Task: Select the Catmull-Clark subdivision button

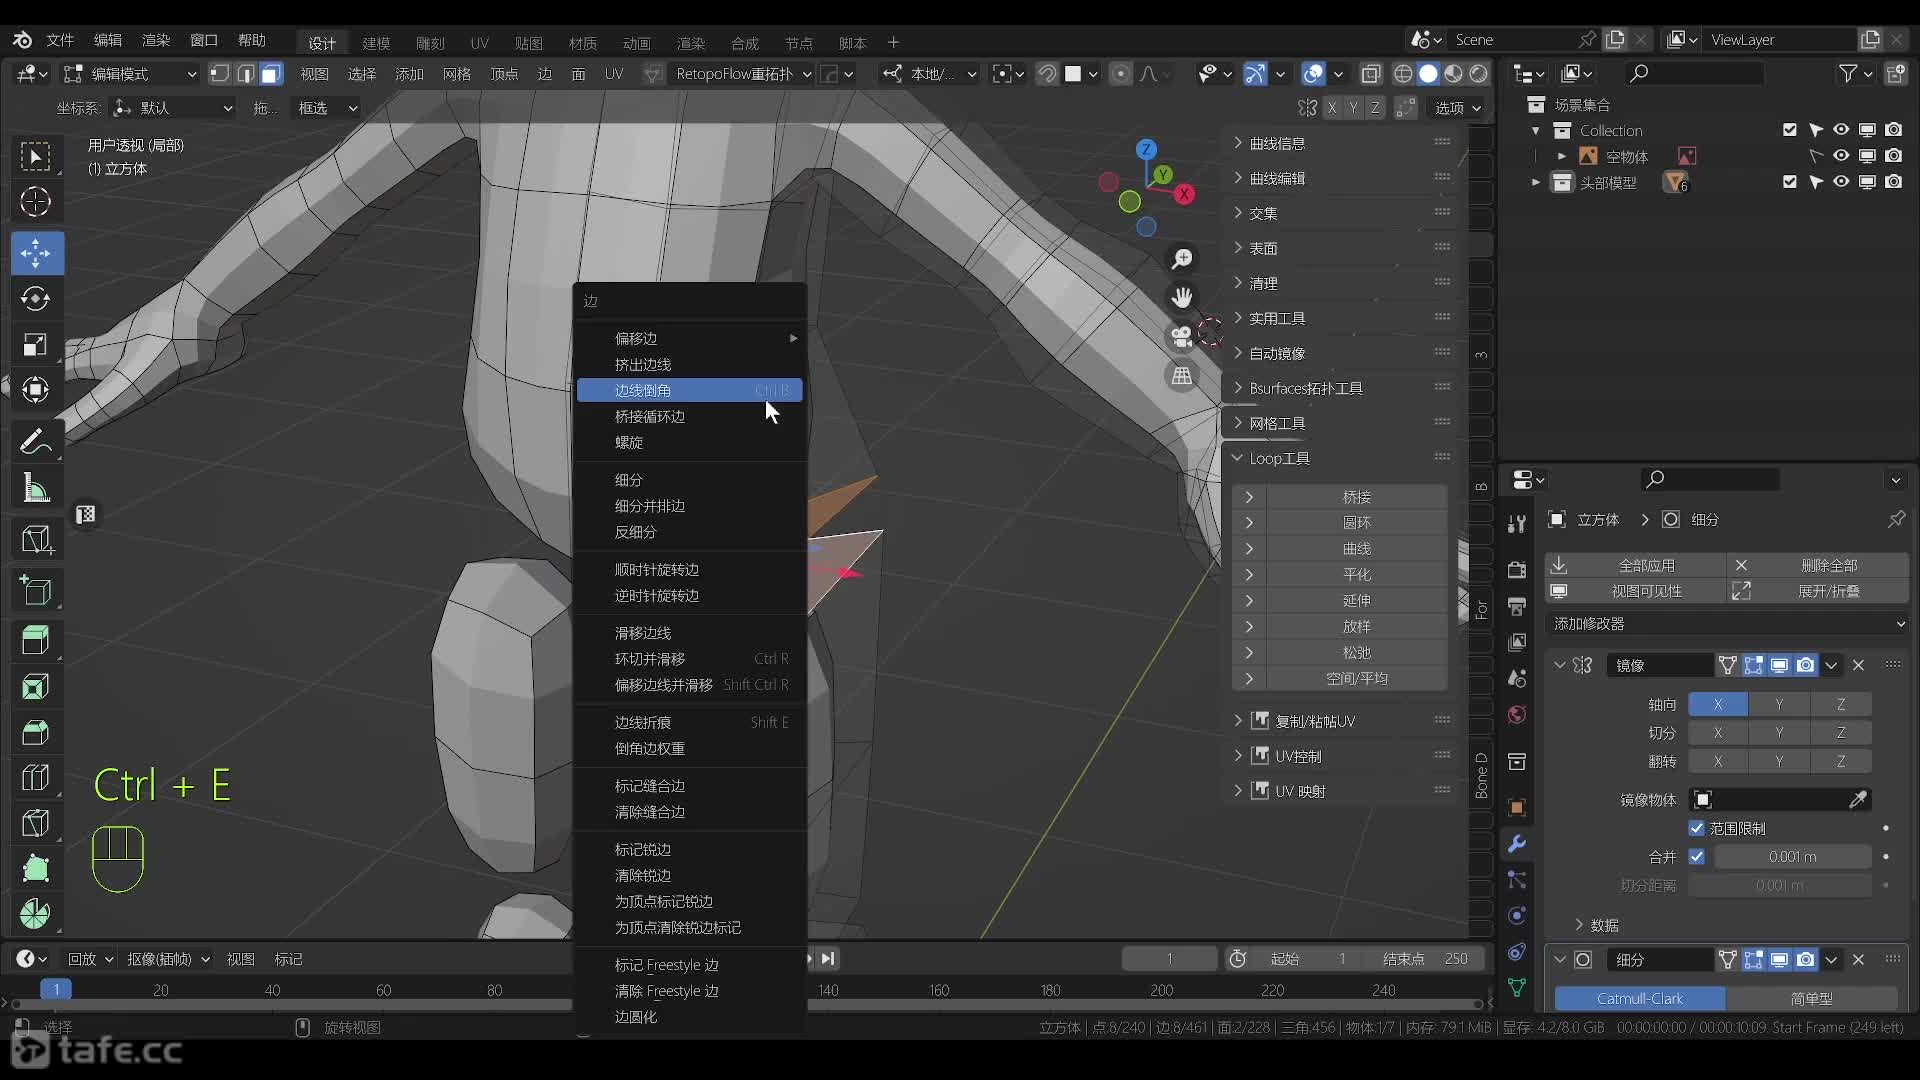Action: click(x=1640, y=998)
